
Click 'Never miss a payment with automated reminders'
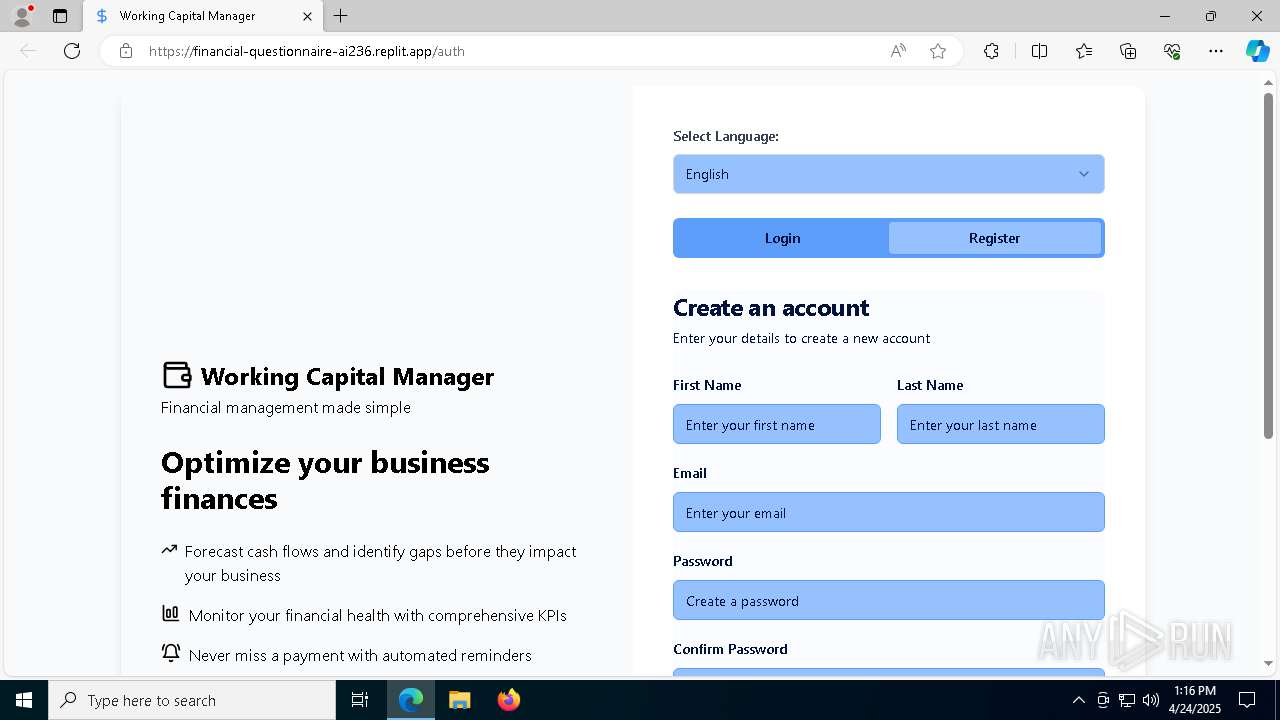click(x=360, y=655)
